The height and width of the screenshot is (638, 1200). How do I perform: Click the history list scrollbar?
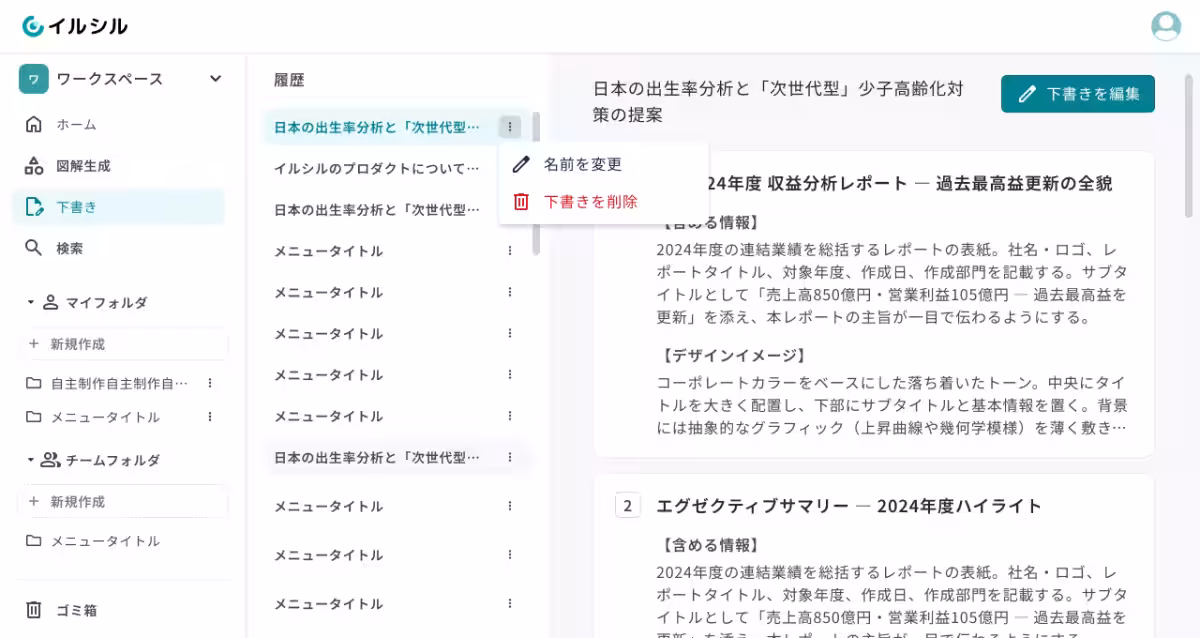(x=537, y=184)
